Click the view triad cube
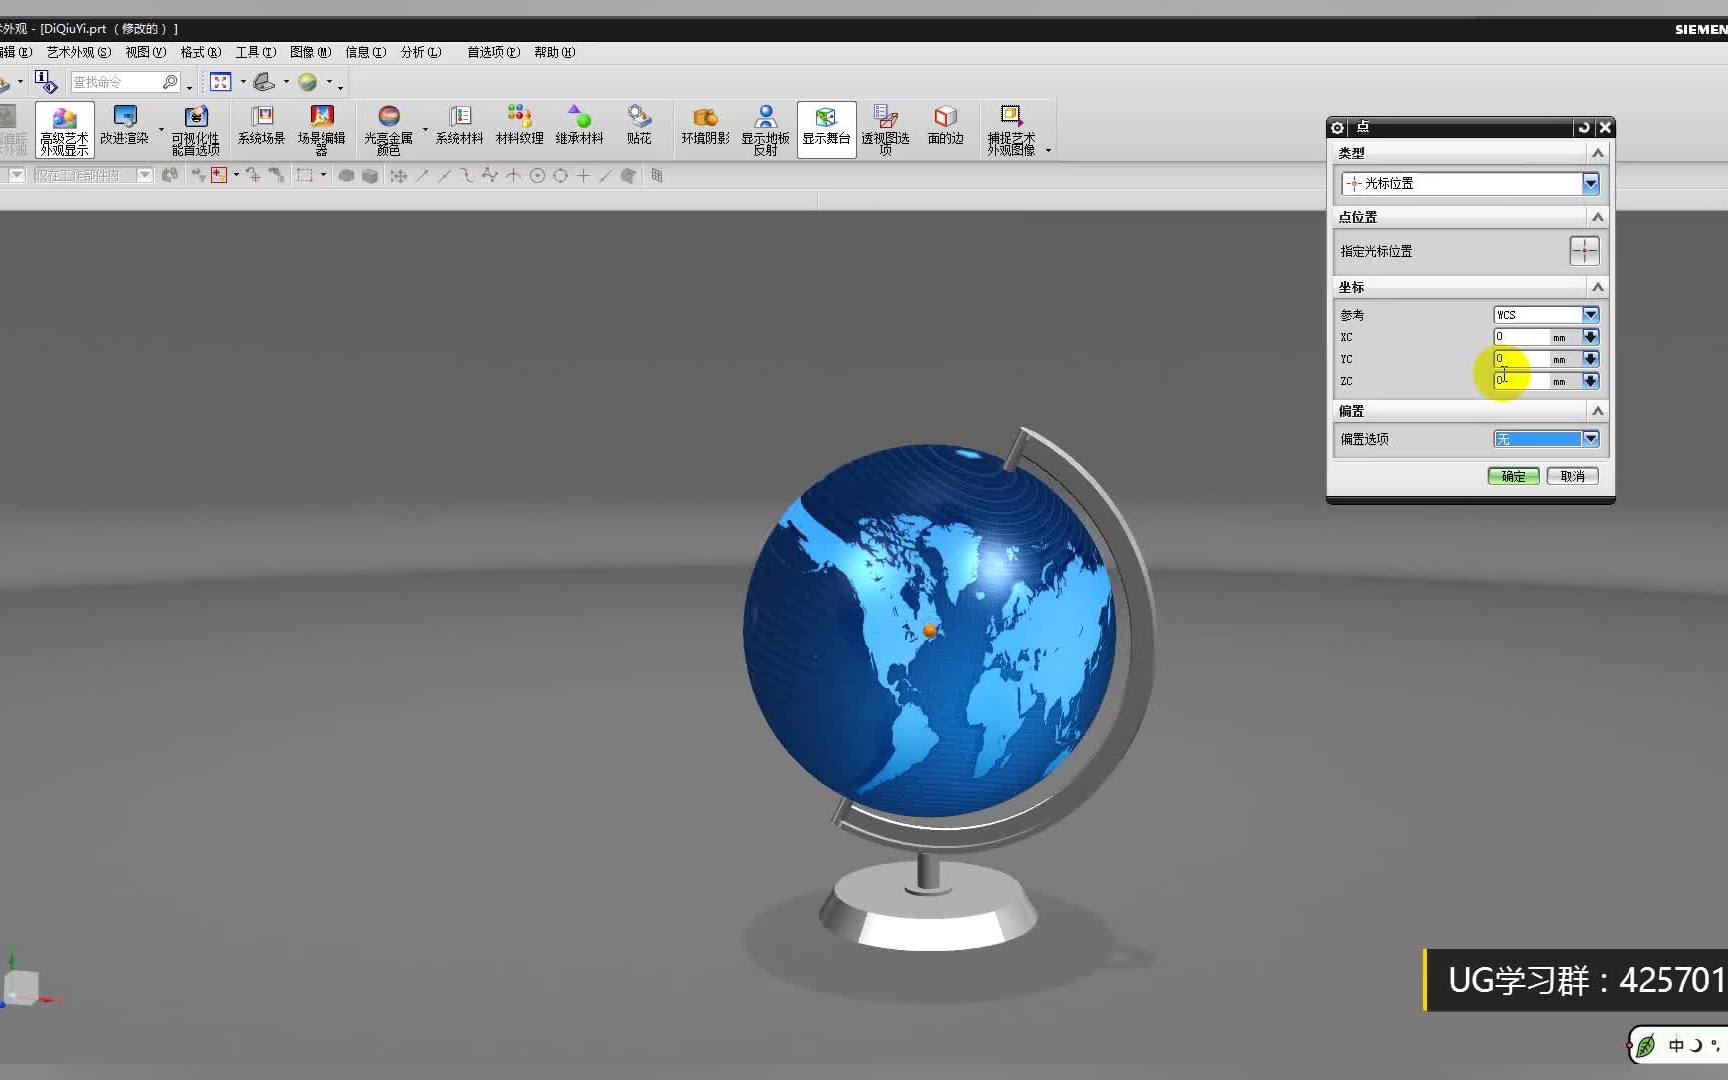This screenshot has width=1728, height=1080. click(x=21, y=987)
